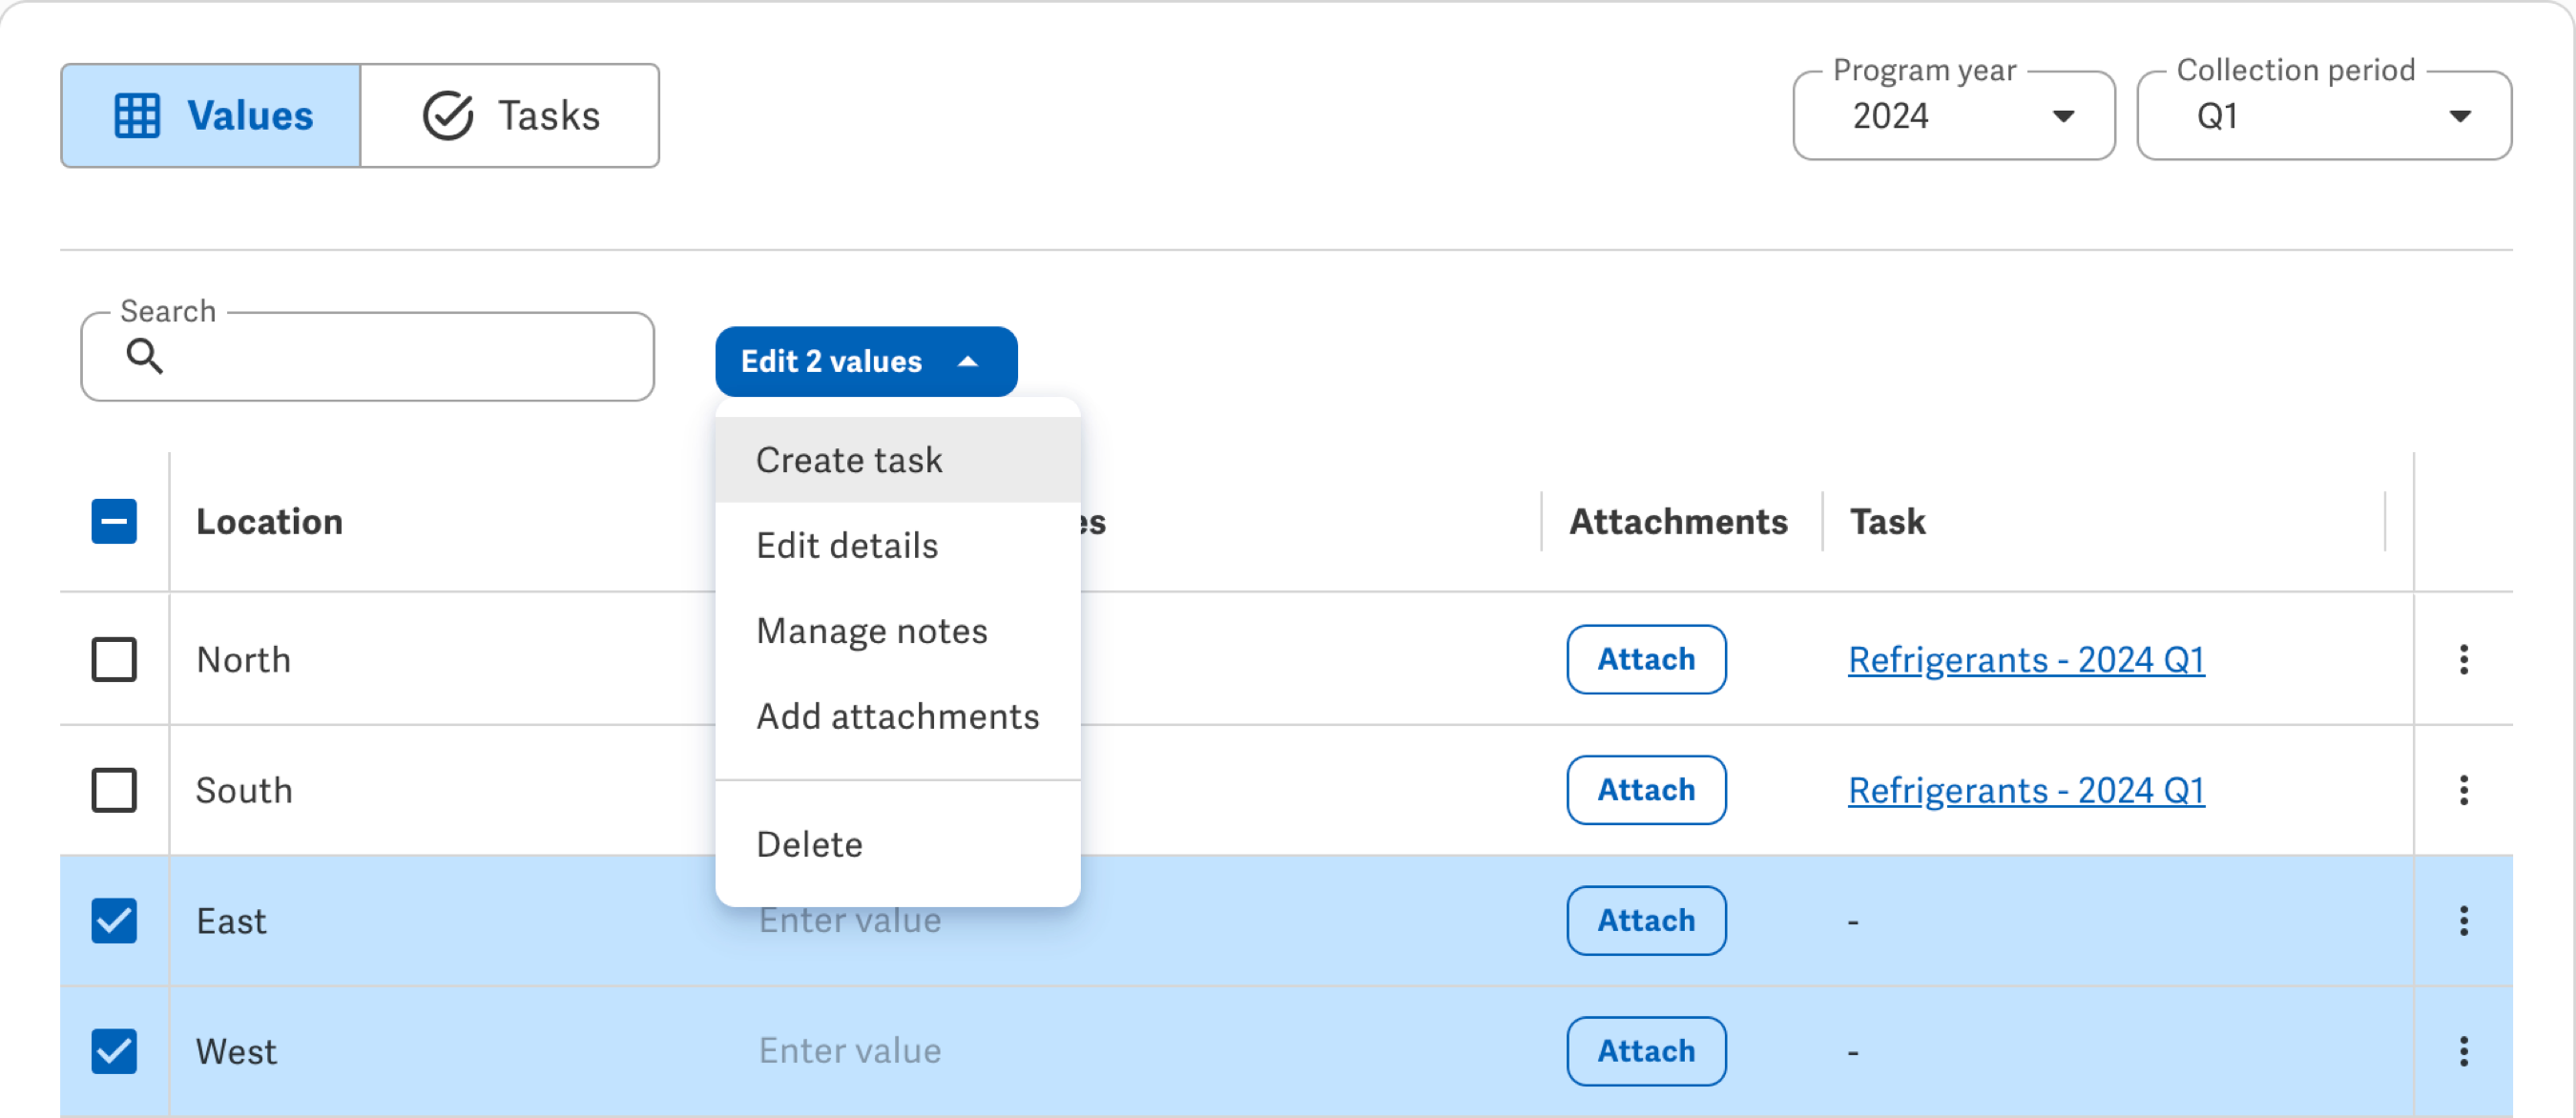
Task: Open the Collection period dropdown
Action: pyautogui.click(x=2323, y=115)
